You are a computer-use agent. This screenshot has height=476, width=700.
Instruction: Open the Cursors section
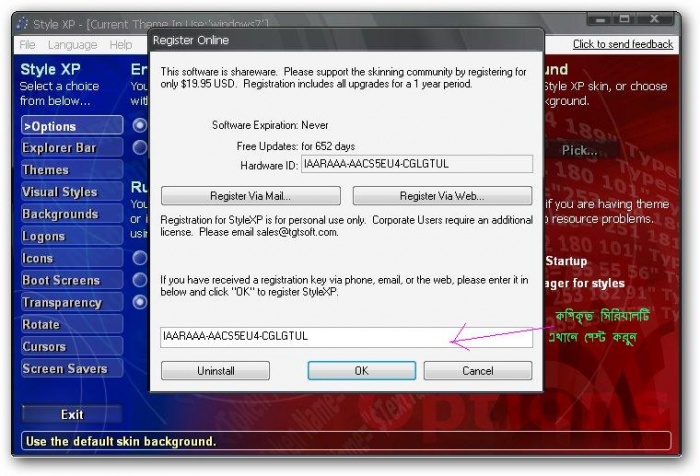71,347
